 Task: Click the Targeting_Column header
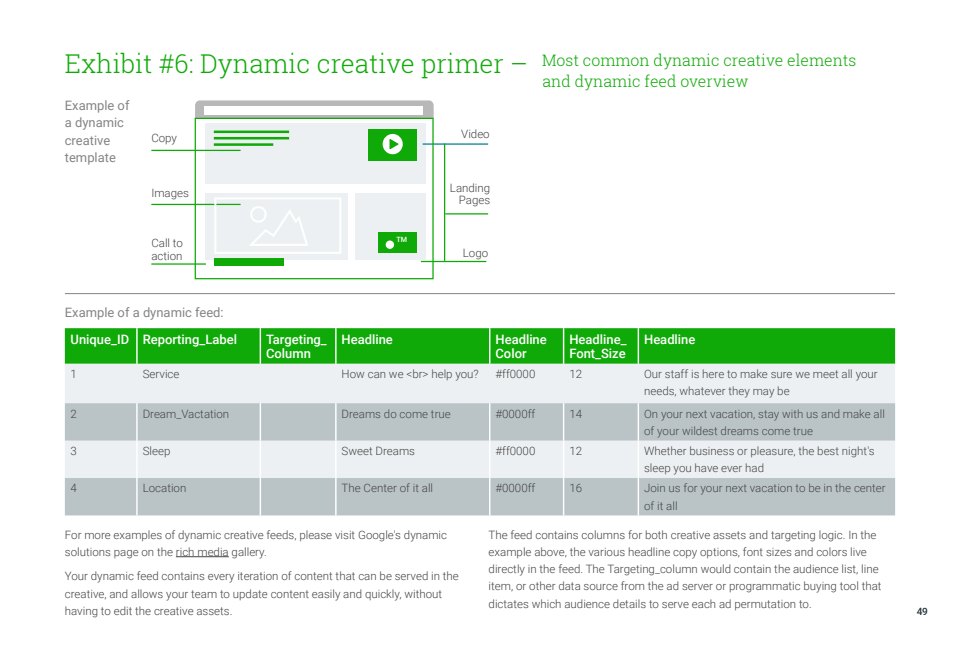tap(296, 347)
